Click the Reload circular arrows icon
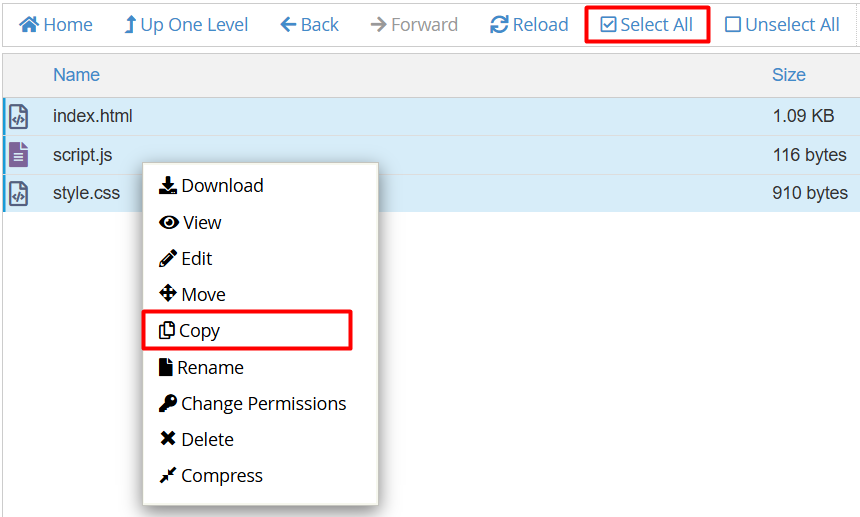 499,24
